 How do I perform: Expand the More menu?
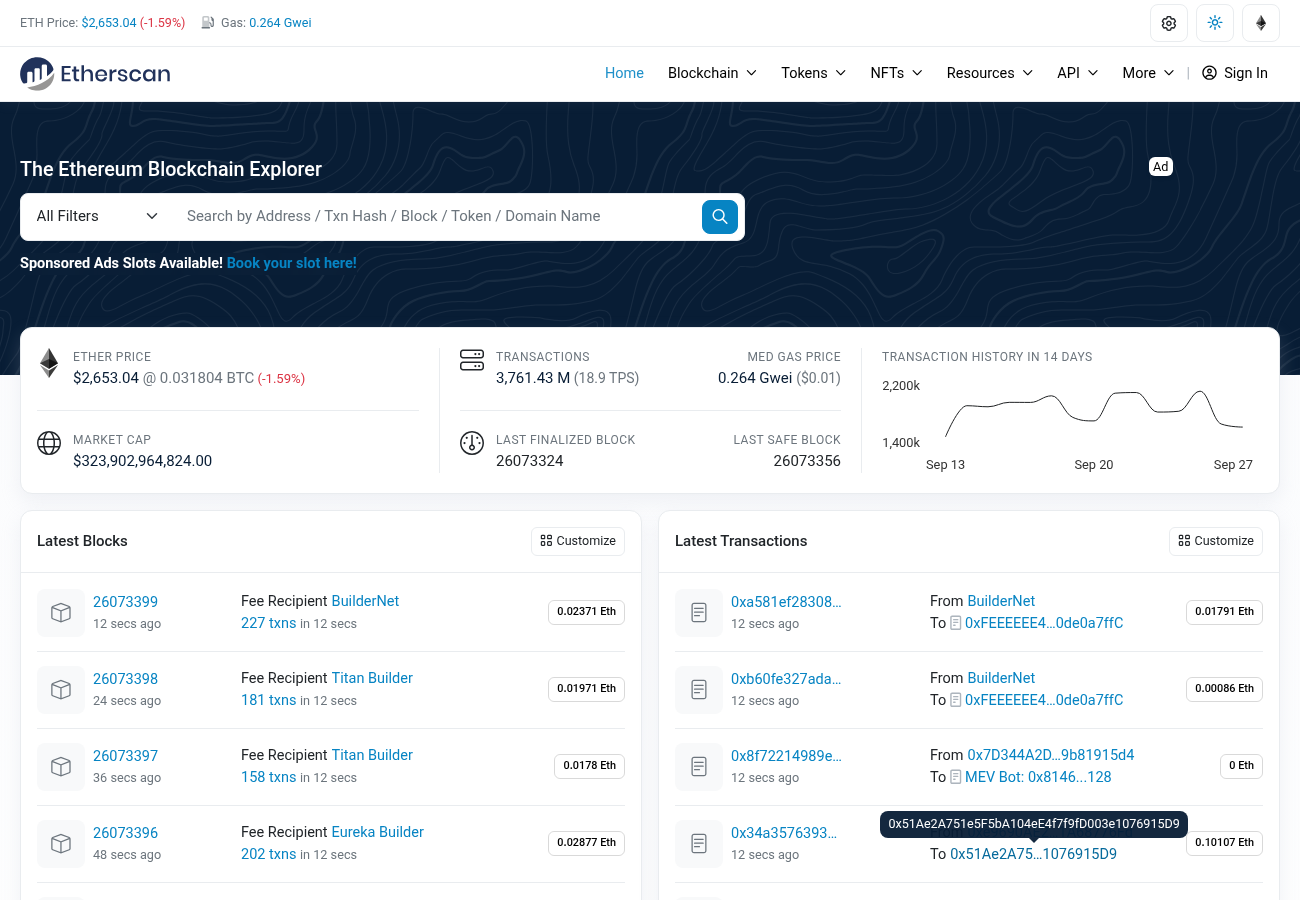click(x=1148, y=73)
